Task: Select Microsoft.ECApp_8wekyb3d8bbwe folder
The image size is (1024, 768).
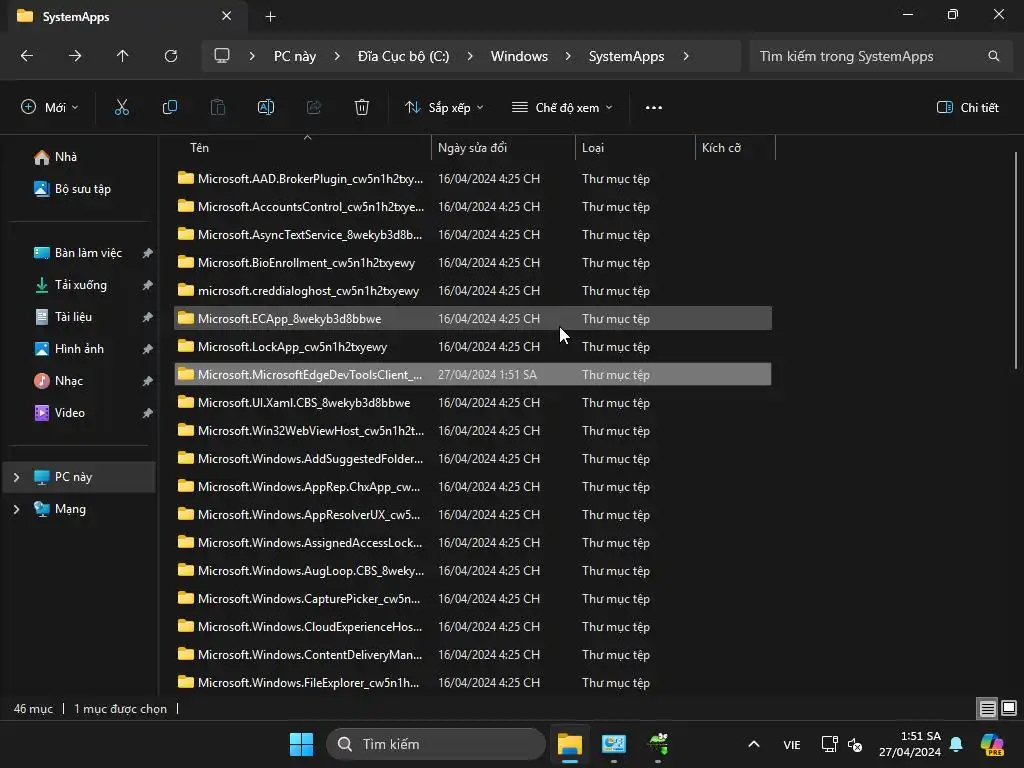Action: (473, 319)
